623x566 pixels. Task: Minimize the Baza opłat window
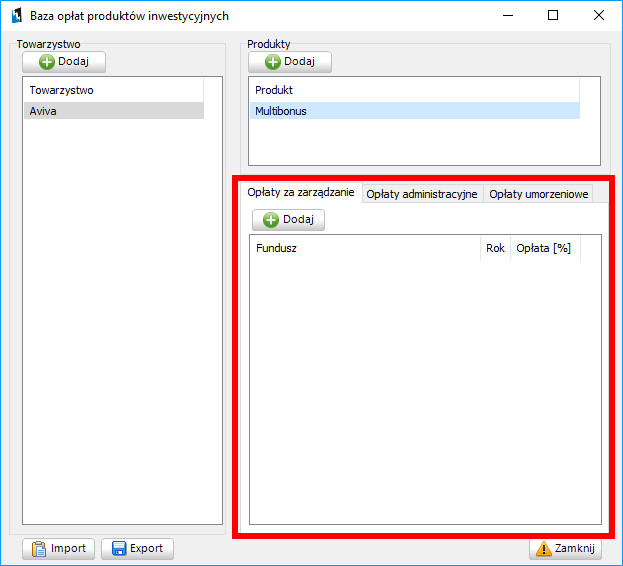tap(506, 16)
